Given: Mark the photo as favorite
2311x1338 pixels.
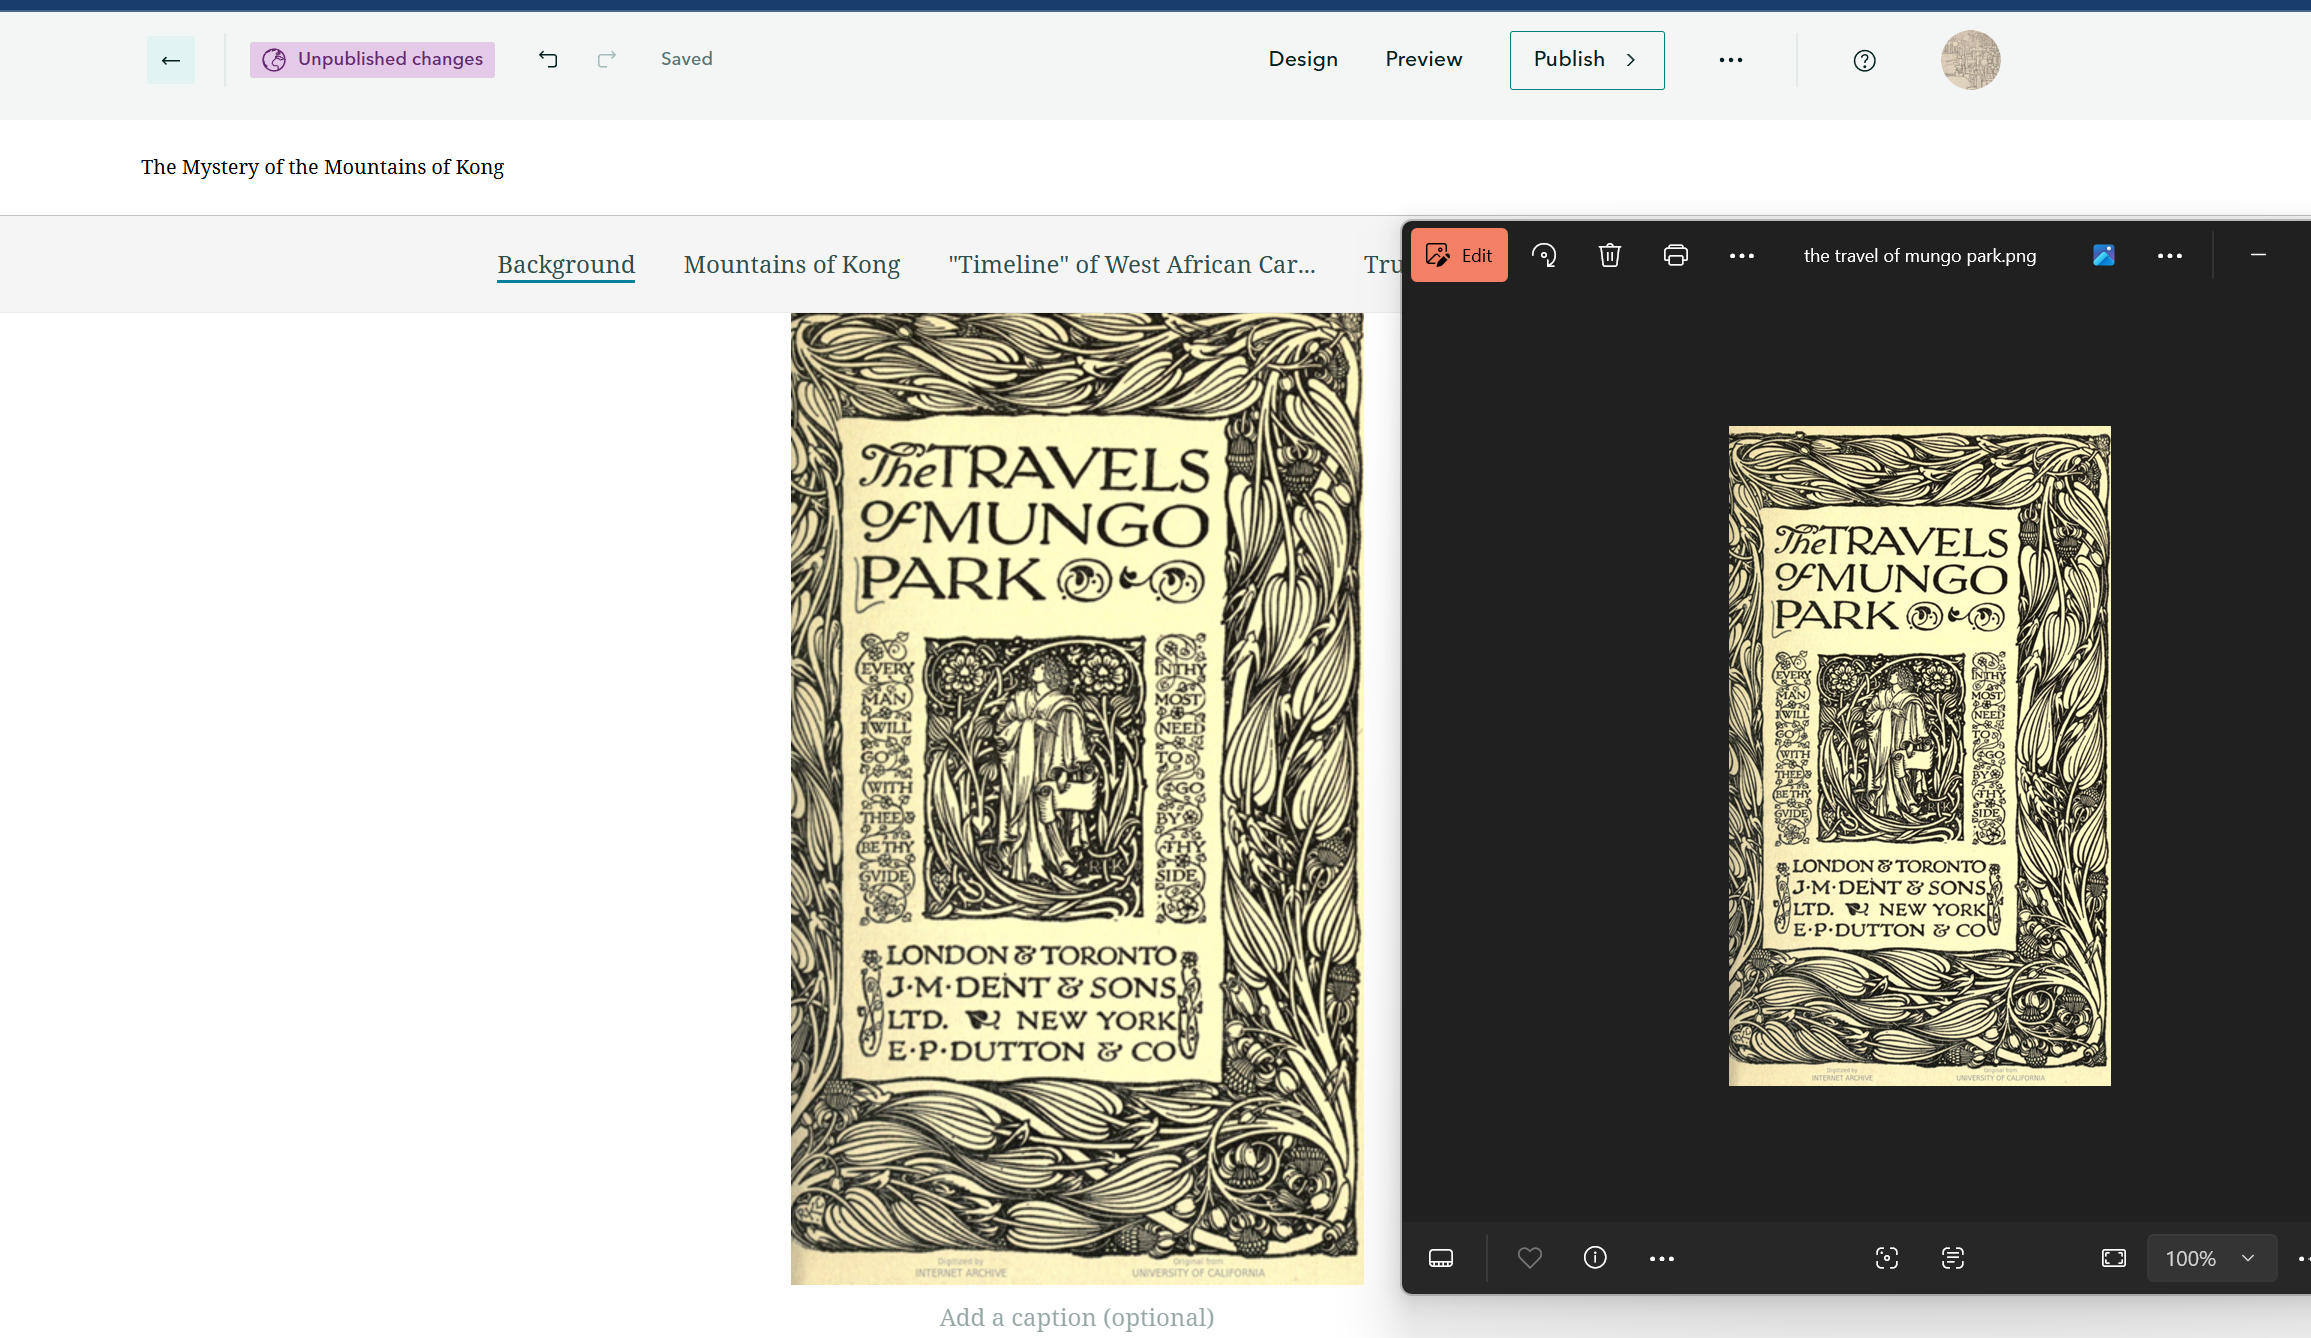Looking at the screenshot, I should click(1530, 1258).
